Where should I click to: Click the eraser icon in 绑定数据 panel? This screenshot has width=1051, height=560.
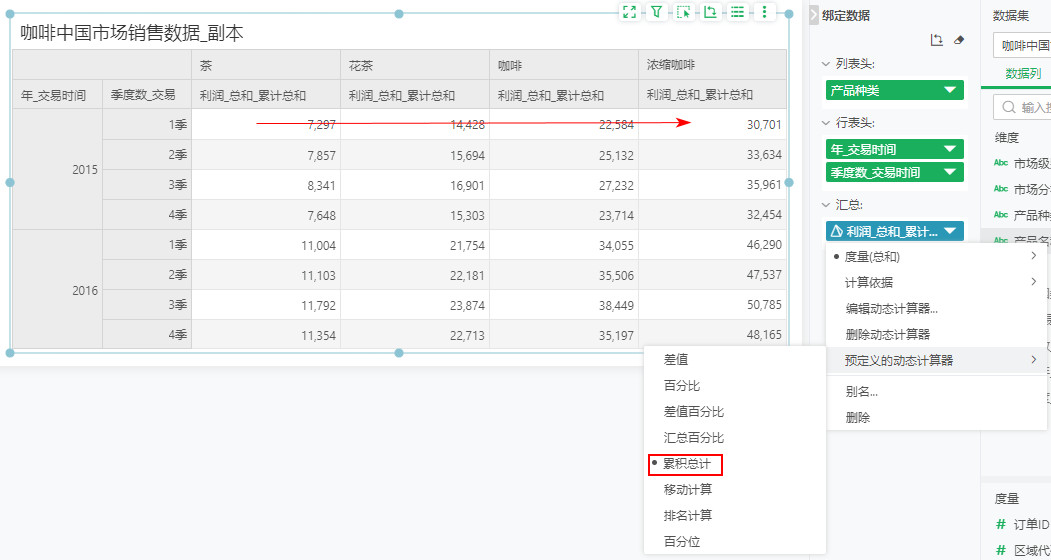[x=959, y=40]
